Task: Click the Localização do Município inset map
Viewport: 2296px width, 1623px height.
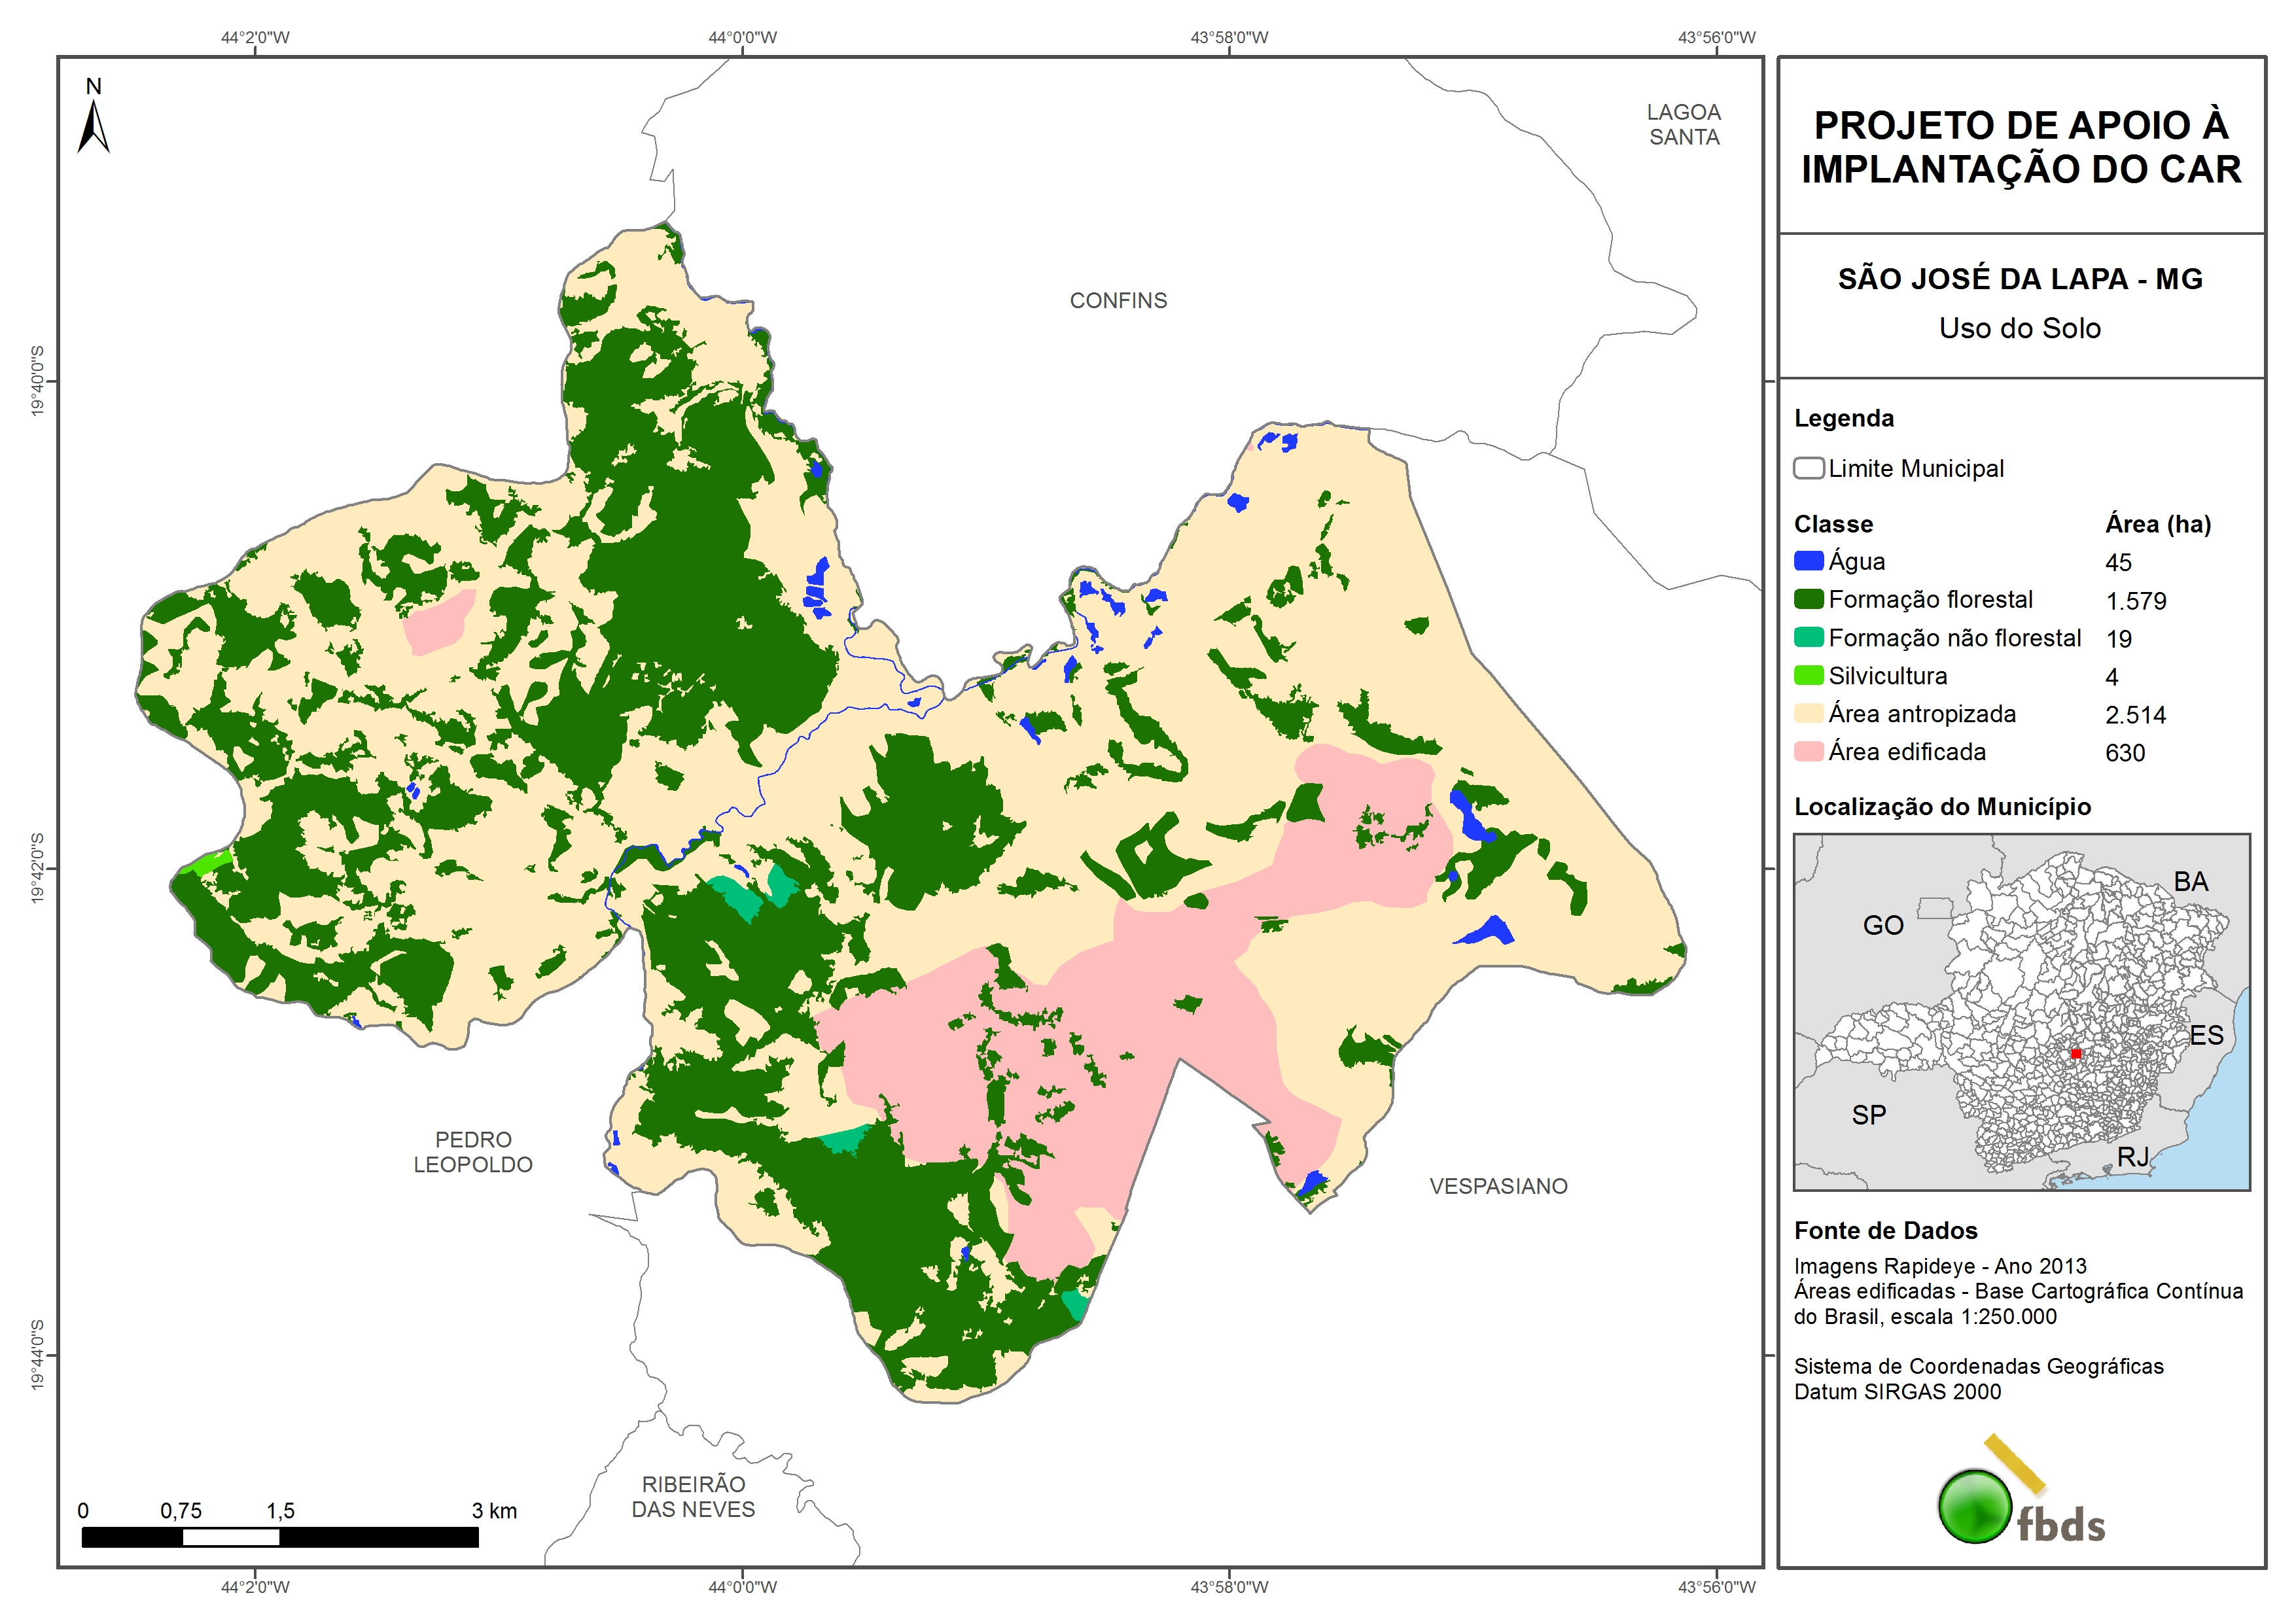Action: click(2021, 1011)
